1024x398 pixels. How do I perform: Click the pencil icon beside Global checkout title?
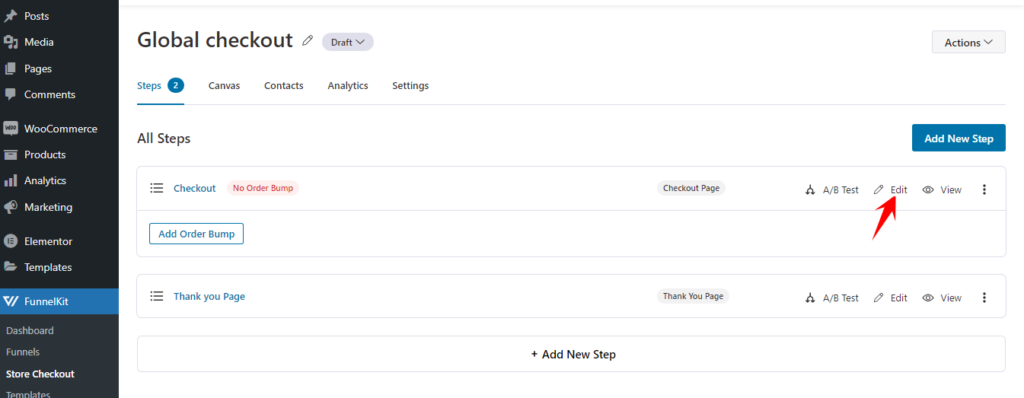tap(308, 41)
